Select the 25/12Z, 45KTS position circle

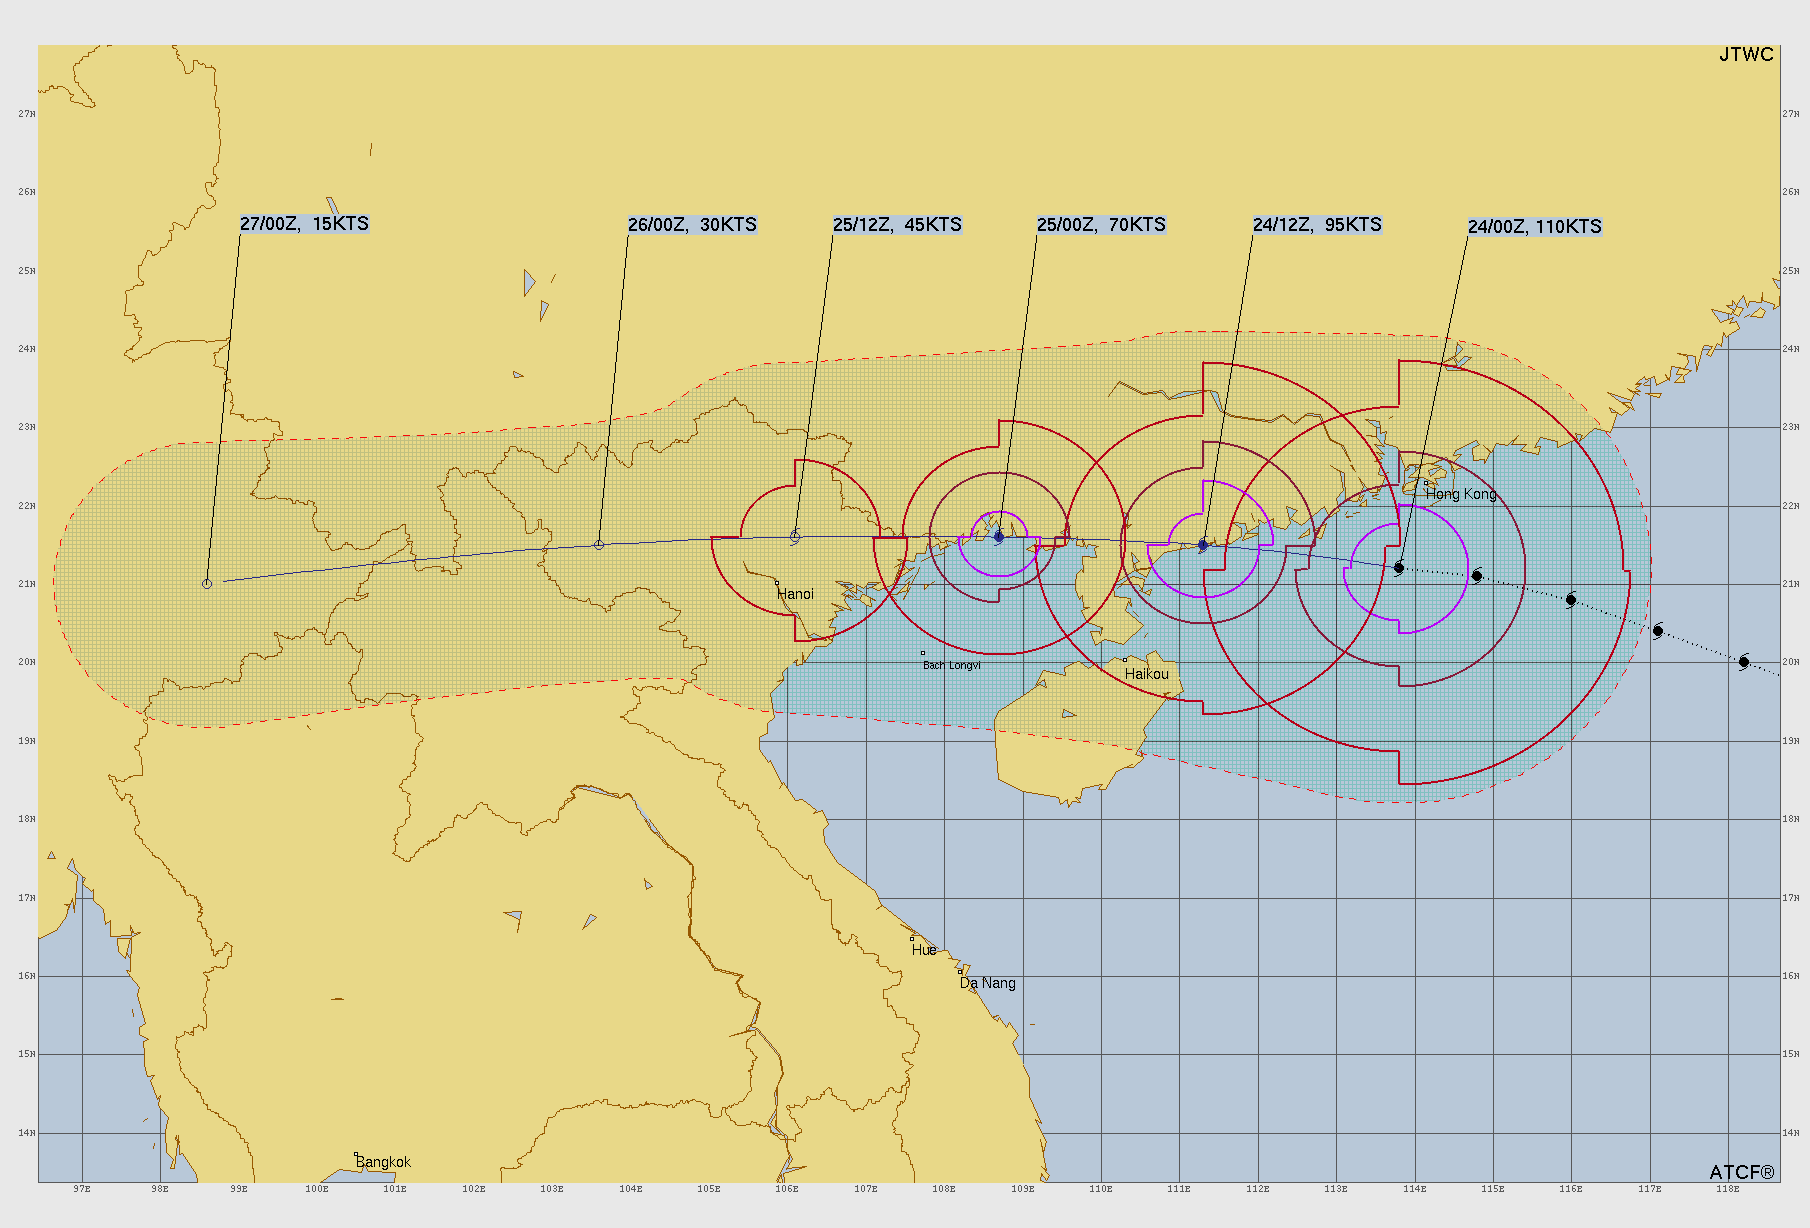(793, 535)
